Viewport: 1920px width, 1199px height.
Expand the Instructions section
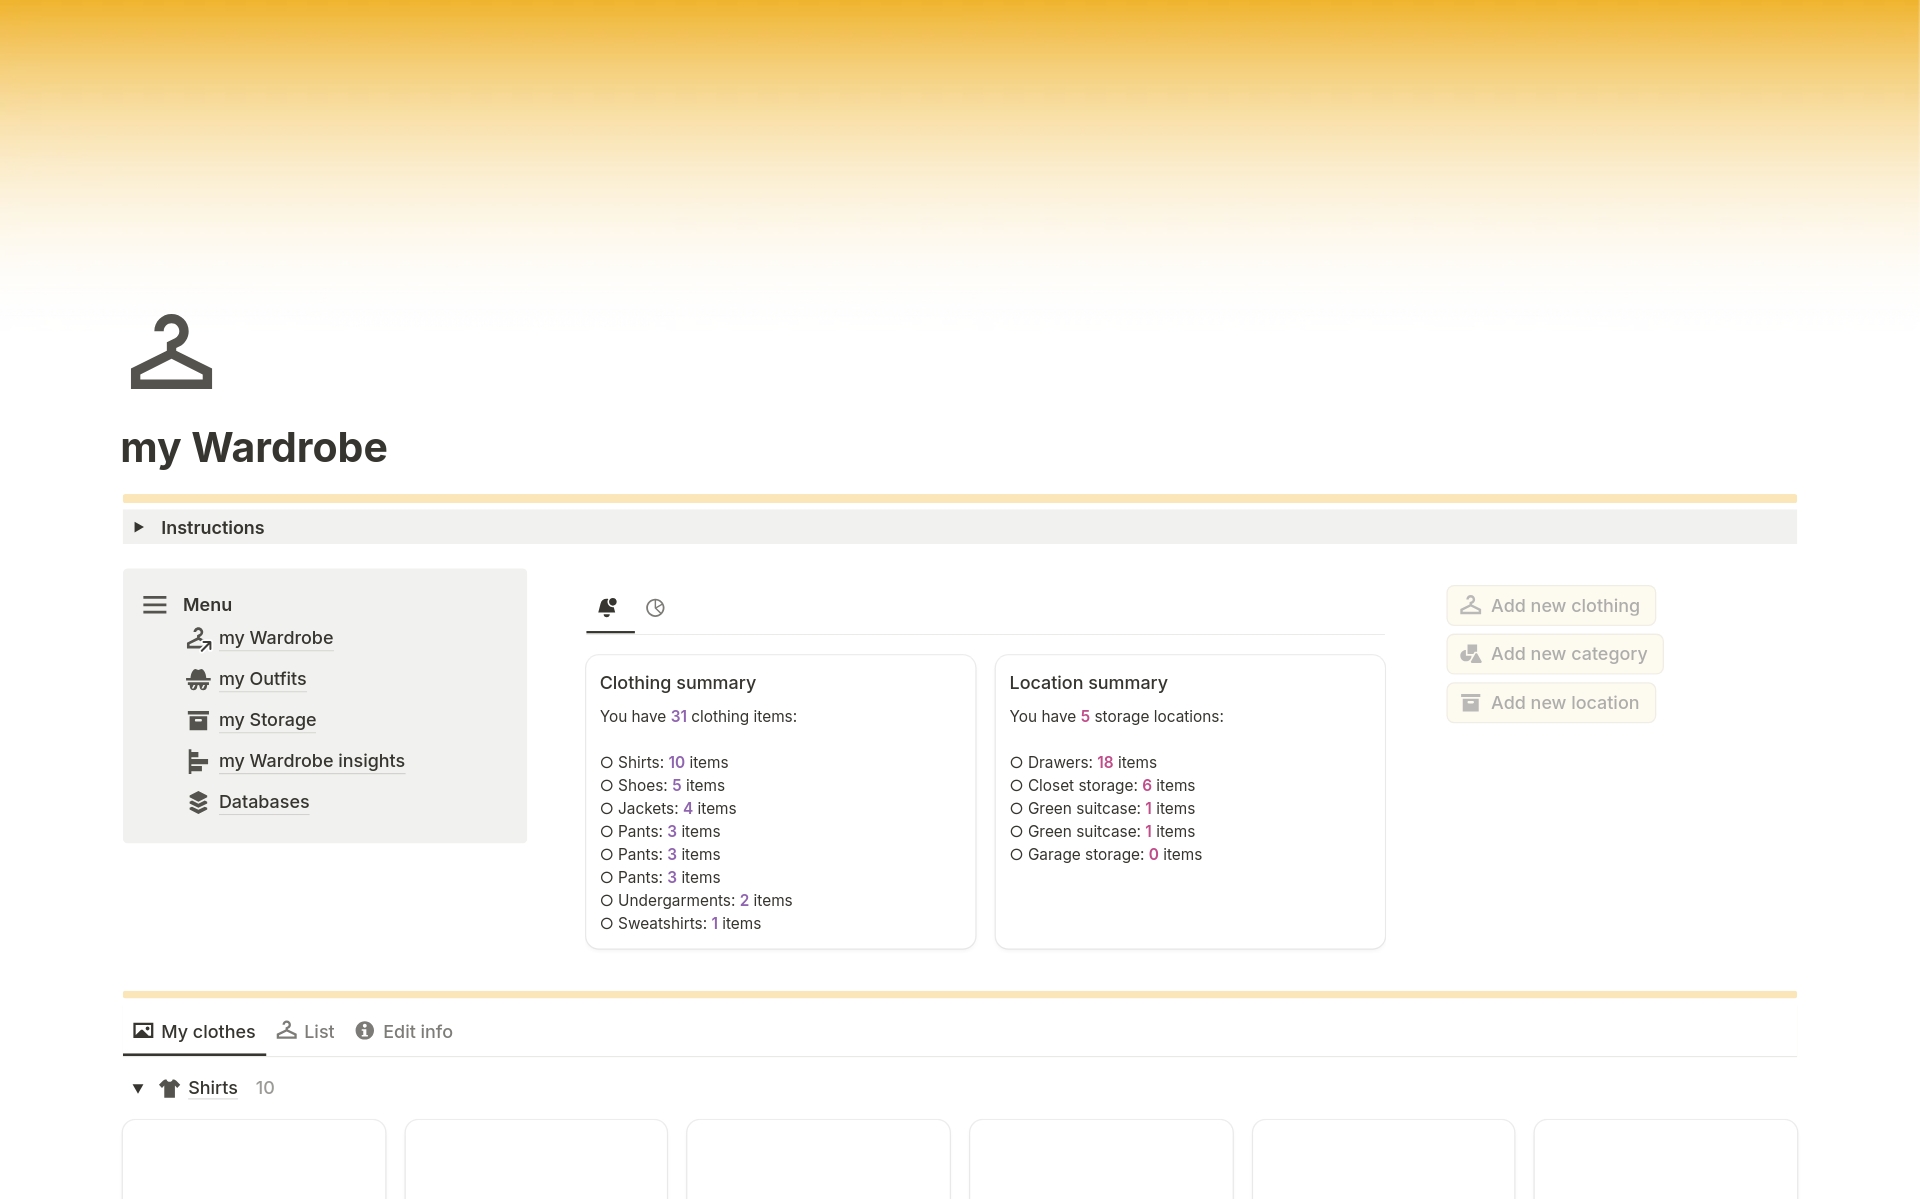point(139,527)
